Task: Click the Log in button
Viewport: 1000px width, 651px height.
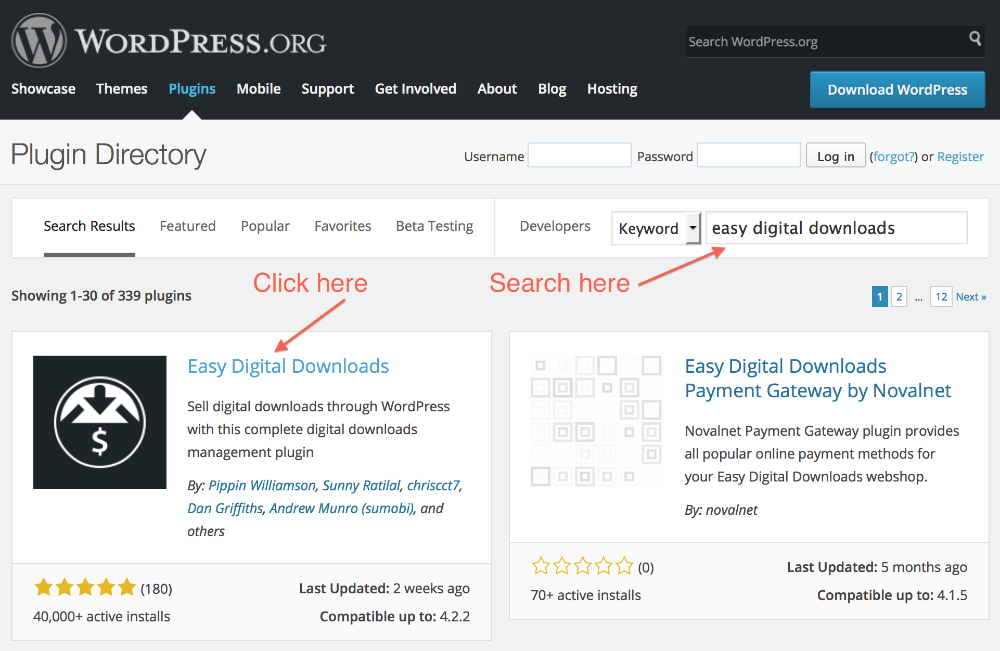Action: click(x=835, y=156)
